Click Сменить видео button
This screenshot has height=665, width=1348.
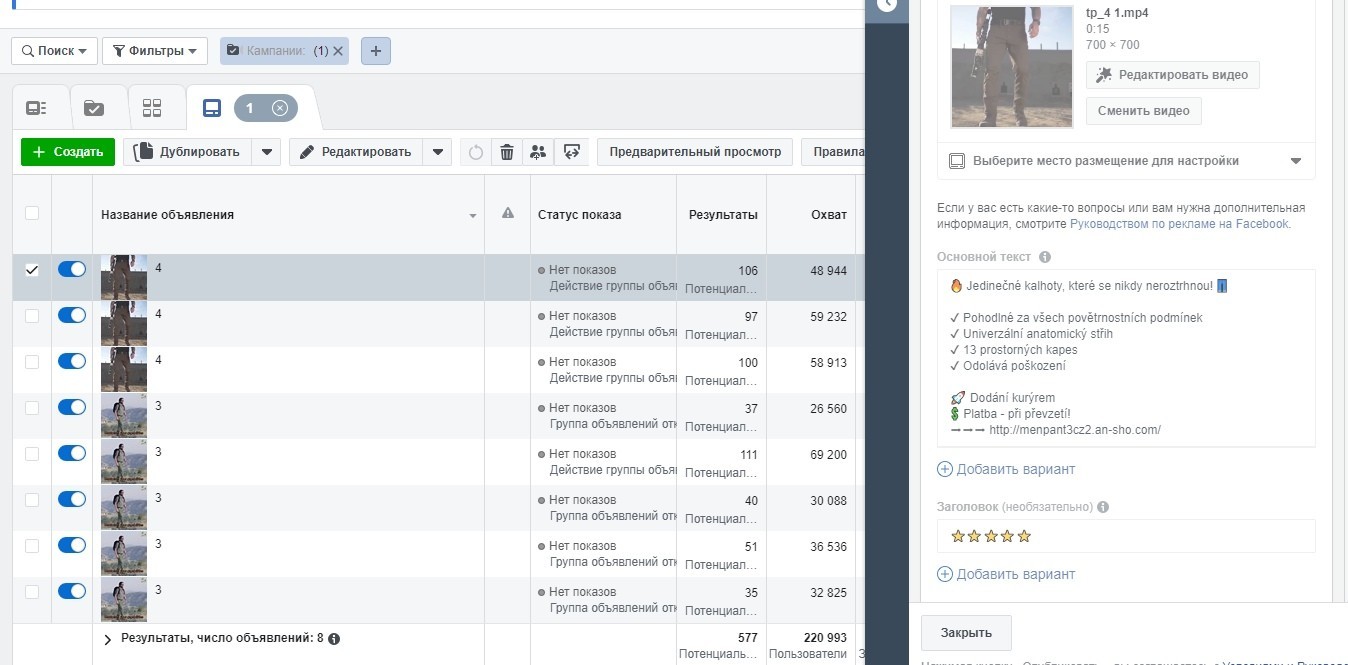pyautogui.click(x=1144, y=111)
